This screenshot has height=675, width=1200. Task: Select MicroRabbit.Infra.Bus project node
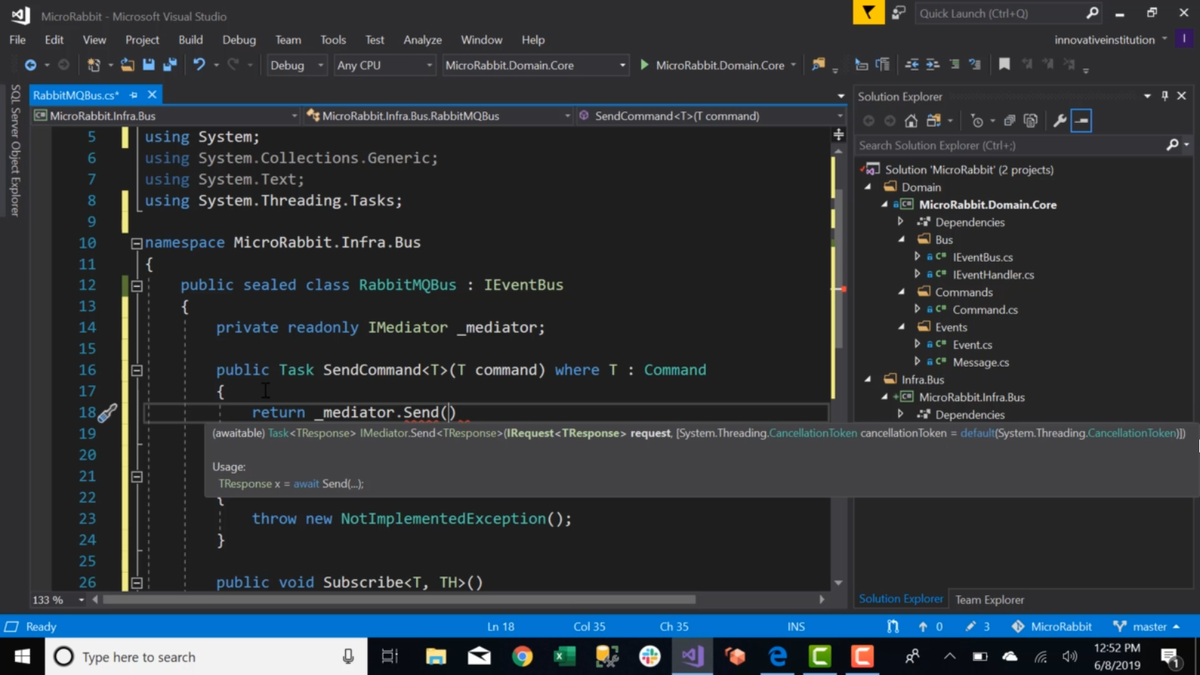pyautogui.click(x=971, y=397)
